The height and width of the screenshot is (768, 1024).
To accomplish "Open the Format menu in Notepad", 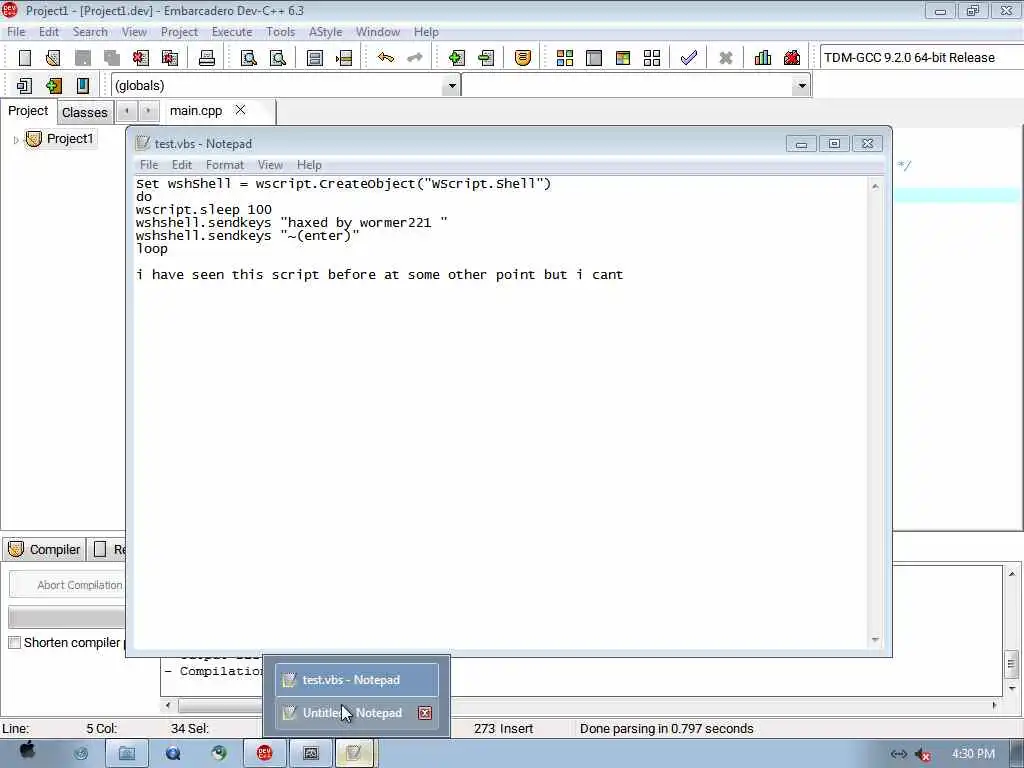I will (x=225, y=165).
